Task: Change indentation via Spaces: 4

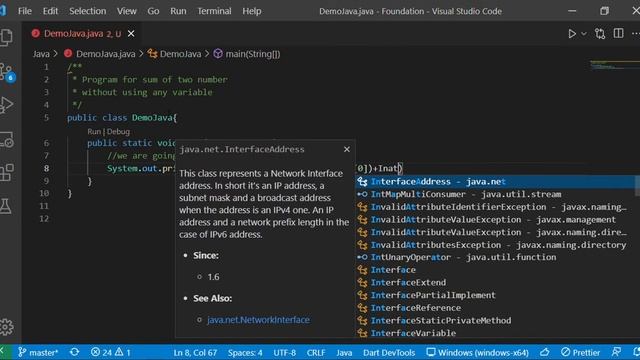Action: point(245,352)
